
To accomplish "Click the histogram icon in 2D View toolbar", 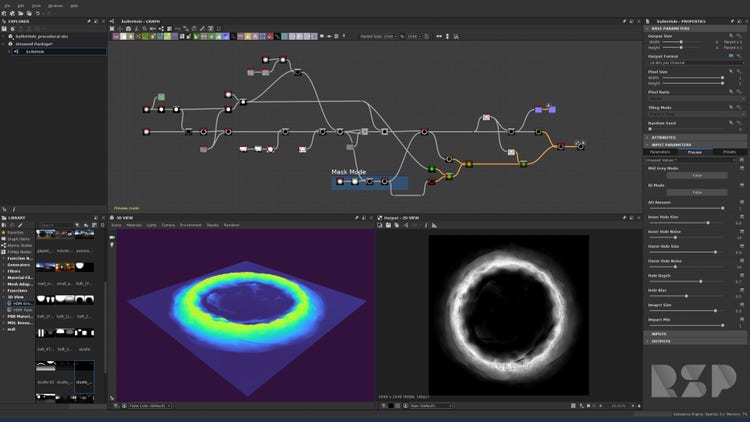I will pyautogui.click(x=434, y=225).
